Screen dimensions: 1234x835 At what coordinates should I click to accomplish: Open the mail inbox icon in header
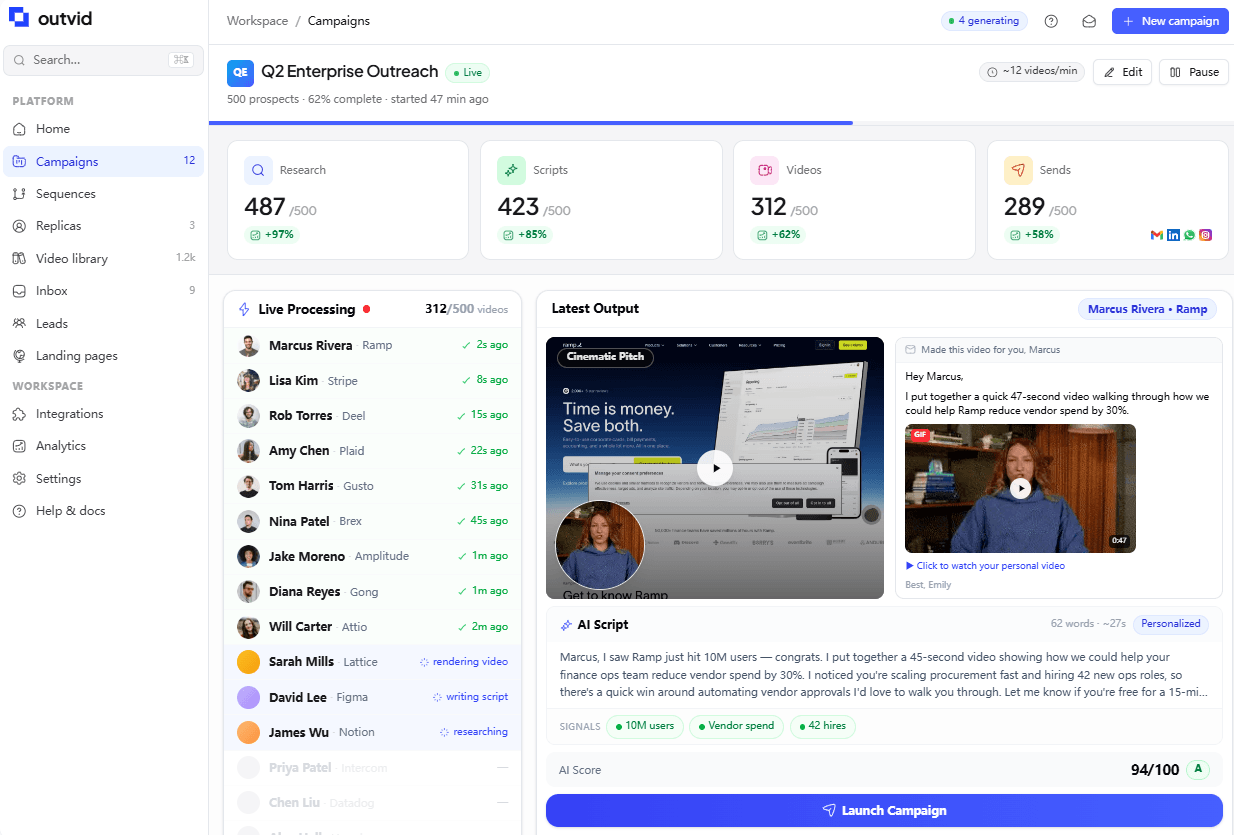click(1090, 21)
